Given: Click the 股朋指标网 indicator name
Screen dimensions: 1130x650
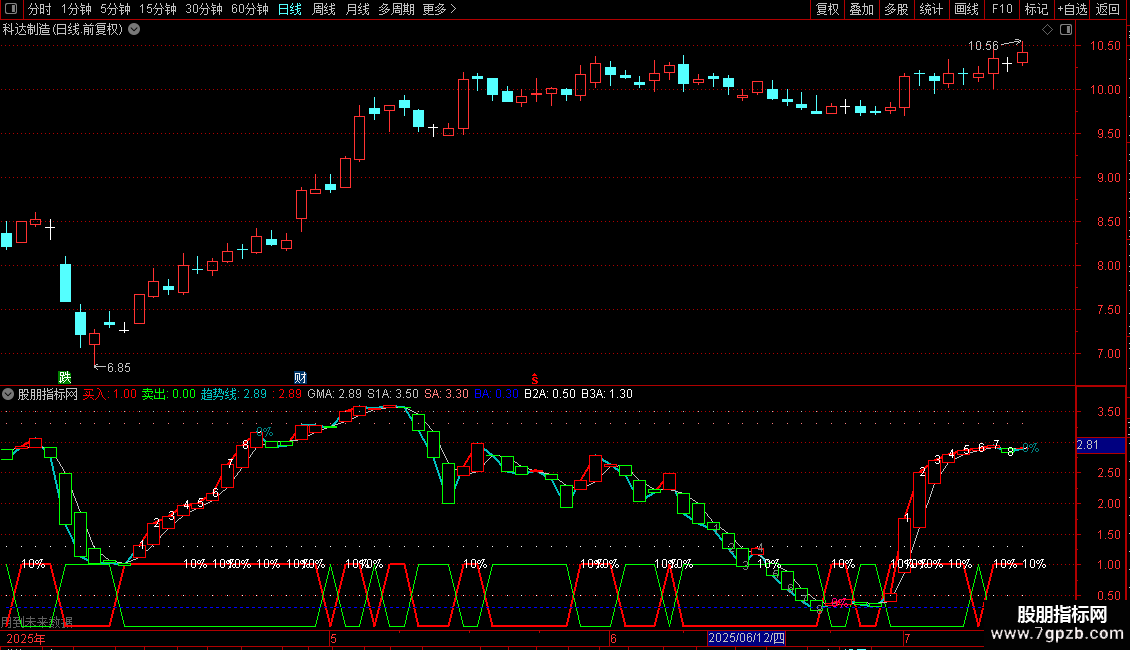Looking at the screenshot, I should [x=48, y=394].
